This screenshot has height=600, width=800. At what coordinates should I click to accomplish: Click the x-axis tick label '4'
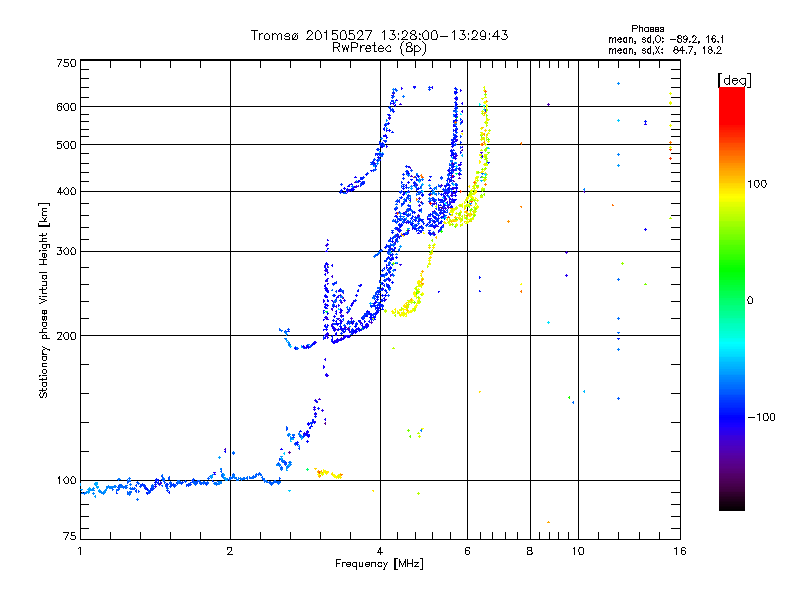[380, 551]
